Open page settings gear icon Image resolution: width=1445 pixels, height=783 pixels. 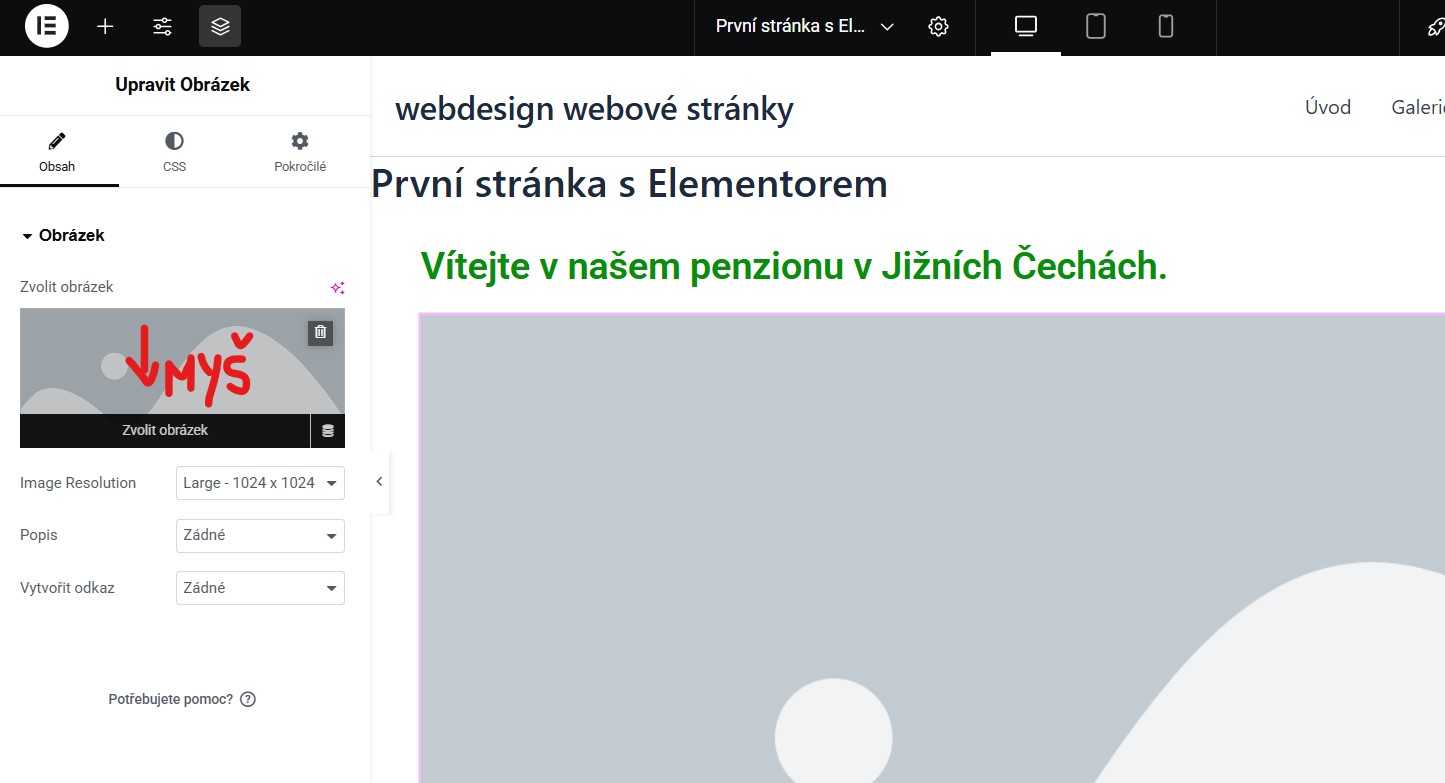(938, 27)
